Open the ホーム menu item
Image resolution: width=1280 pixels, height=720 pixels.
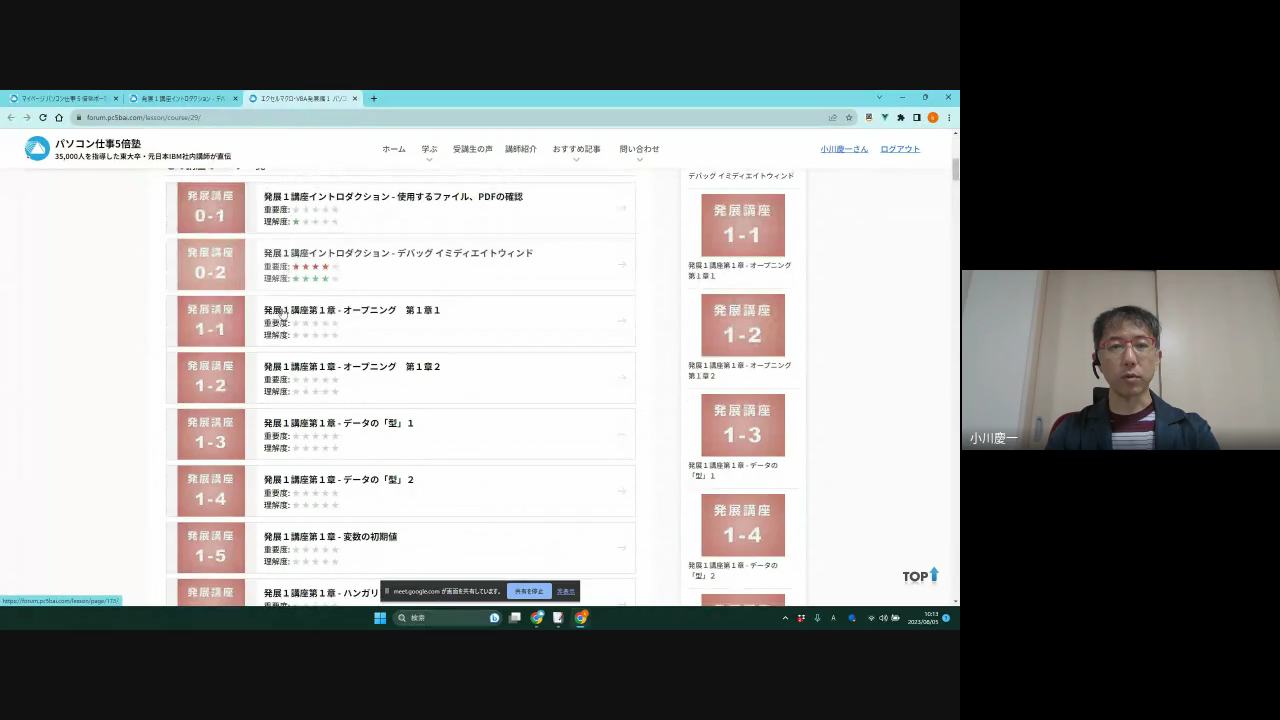(x=394, y=149)
